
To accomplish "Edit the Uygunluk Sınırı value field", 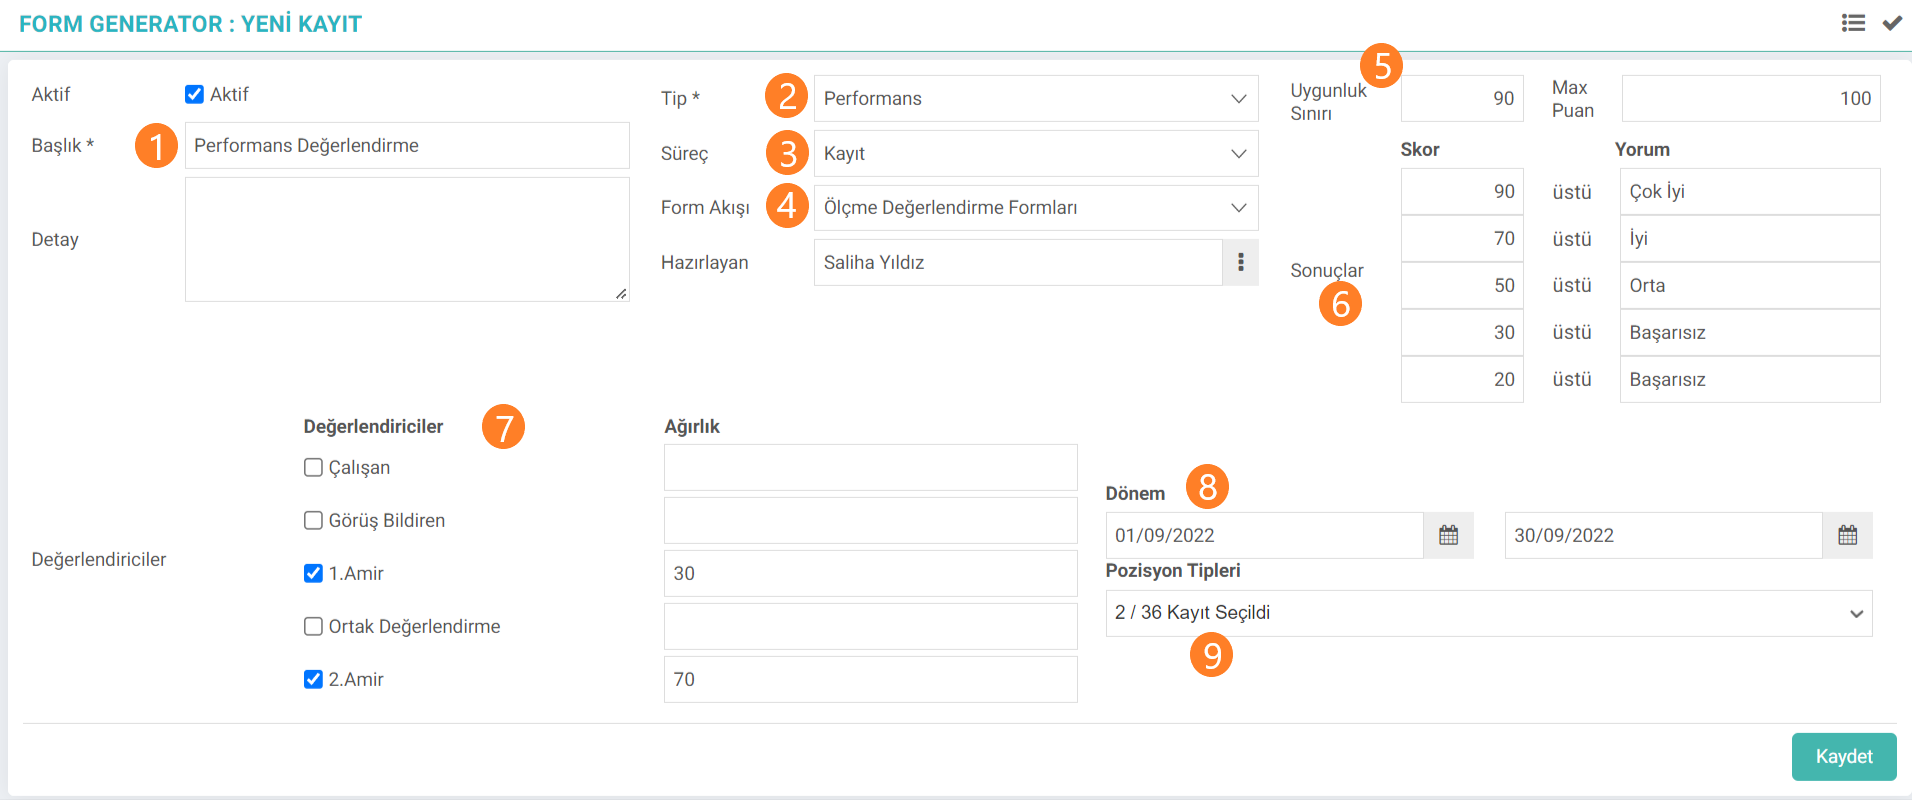I will (1462, 98).
